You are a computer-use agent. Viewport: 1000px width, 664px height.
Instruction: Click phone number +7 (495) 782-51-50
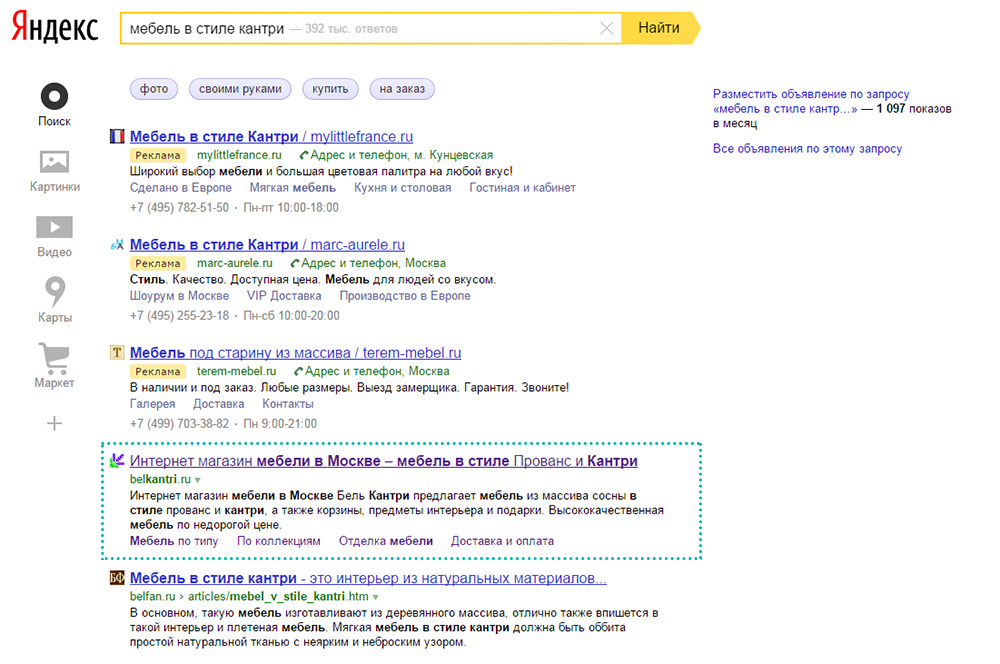pyautogui.click(x=179, y=207)
